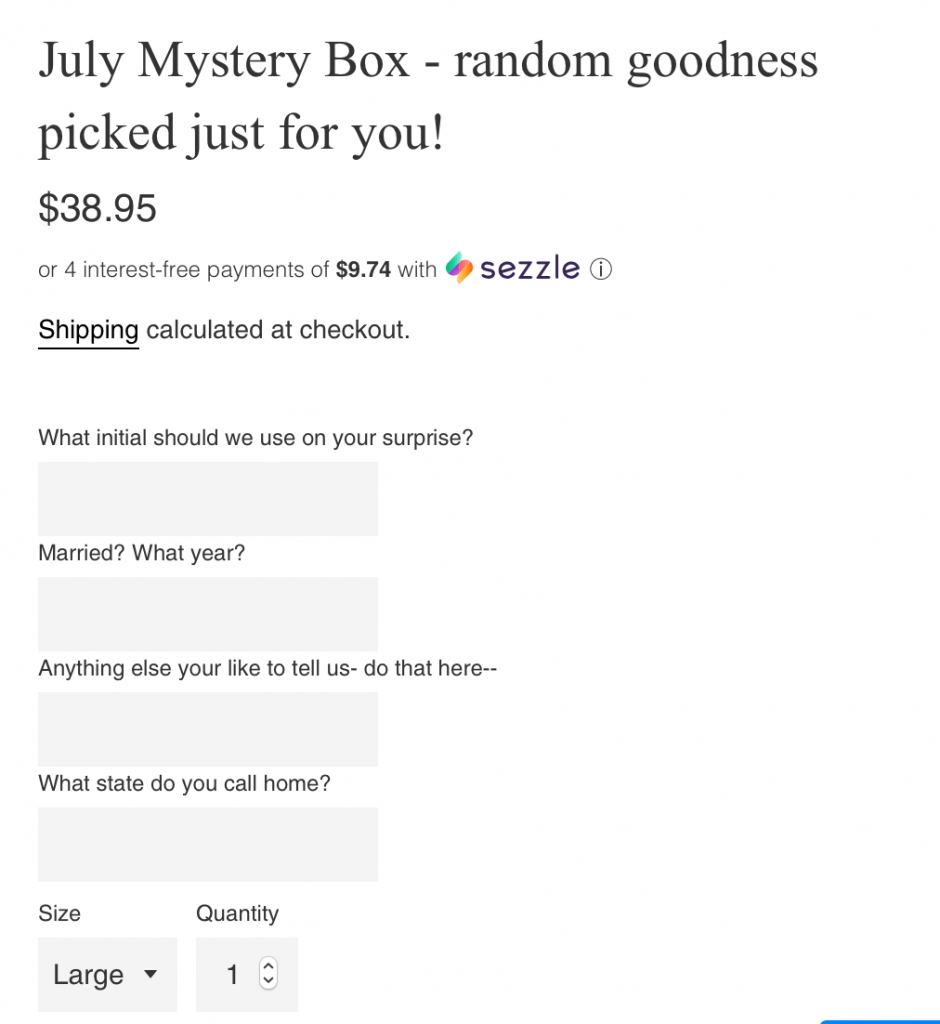This screenshot has height=1024, width=940.
Task: Select the 'Anything else' text field
Action: (208, 729)
